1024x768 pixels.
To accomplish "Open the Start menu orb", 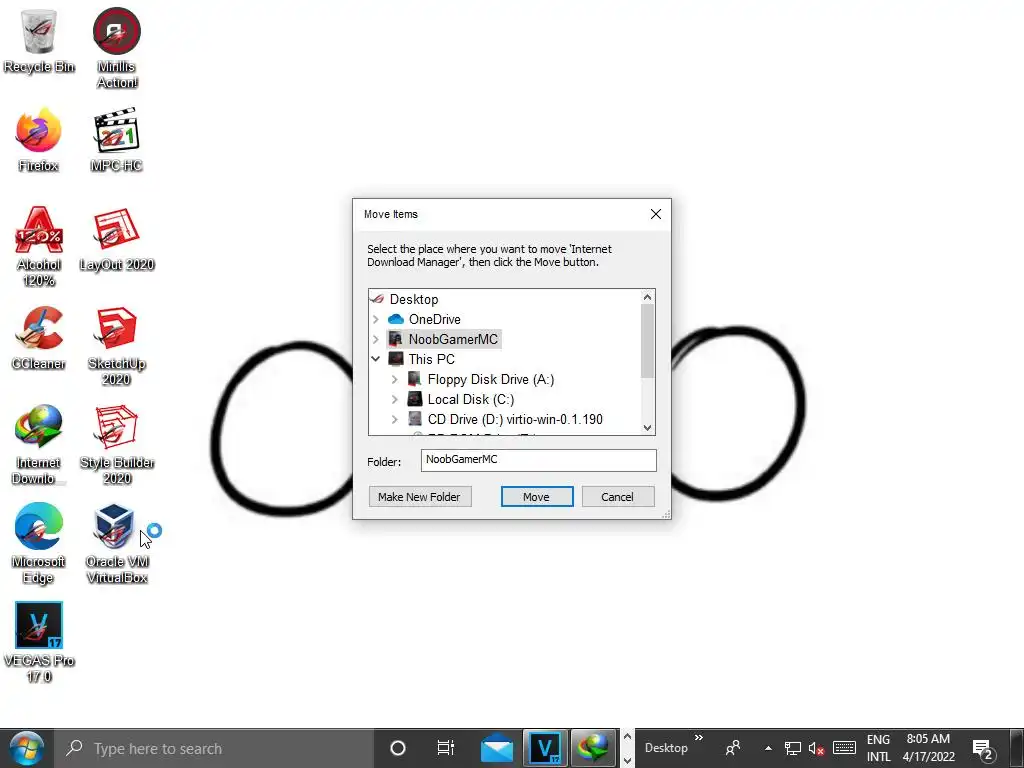I will coord(26,748).
